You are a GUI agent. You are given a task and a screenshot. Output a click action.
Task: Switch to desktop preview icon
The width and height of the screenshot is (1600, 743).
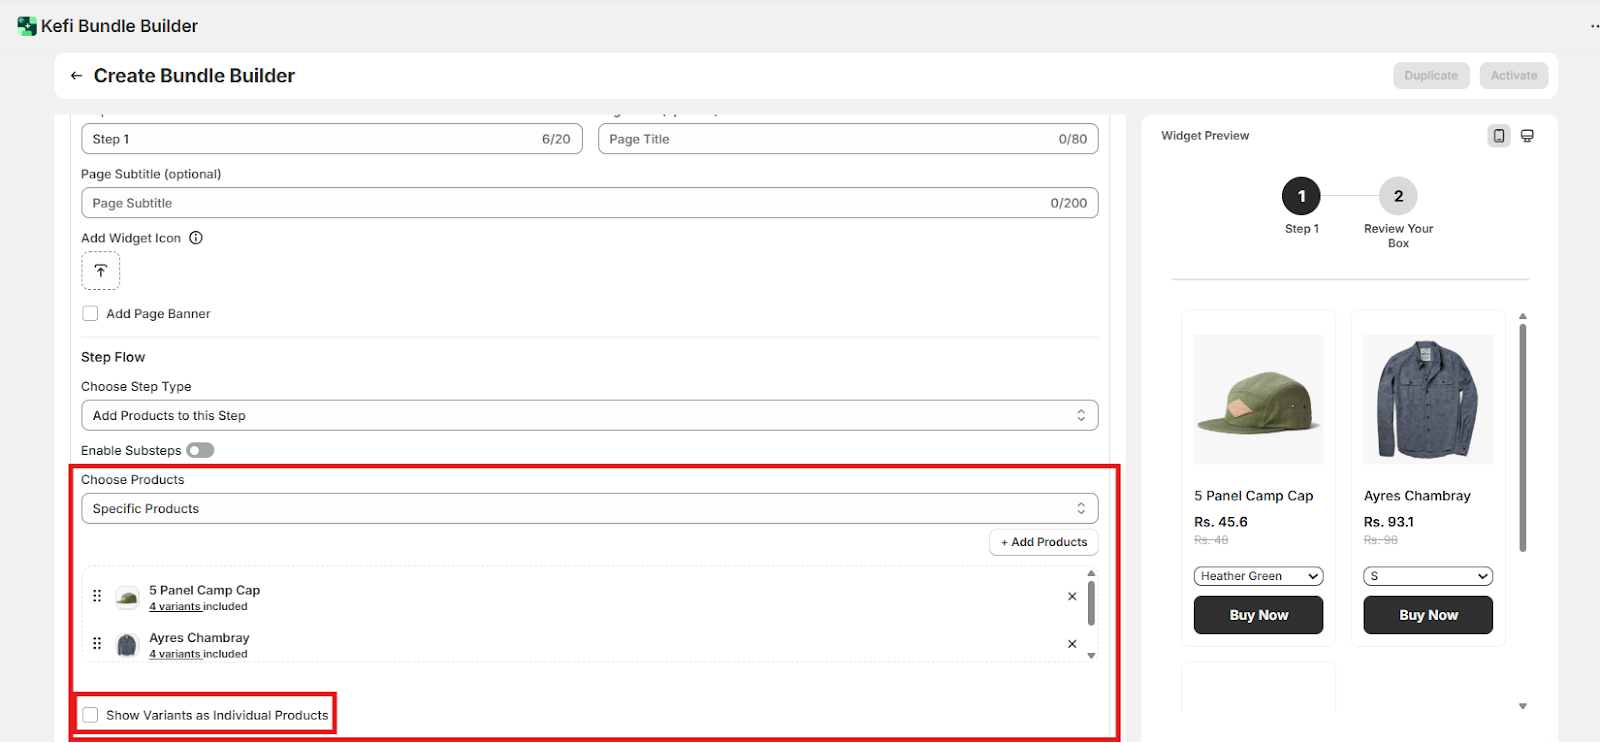coord(1527,136)
